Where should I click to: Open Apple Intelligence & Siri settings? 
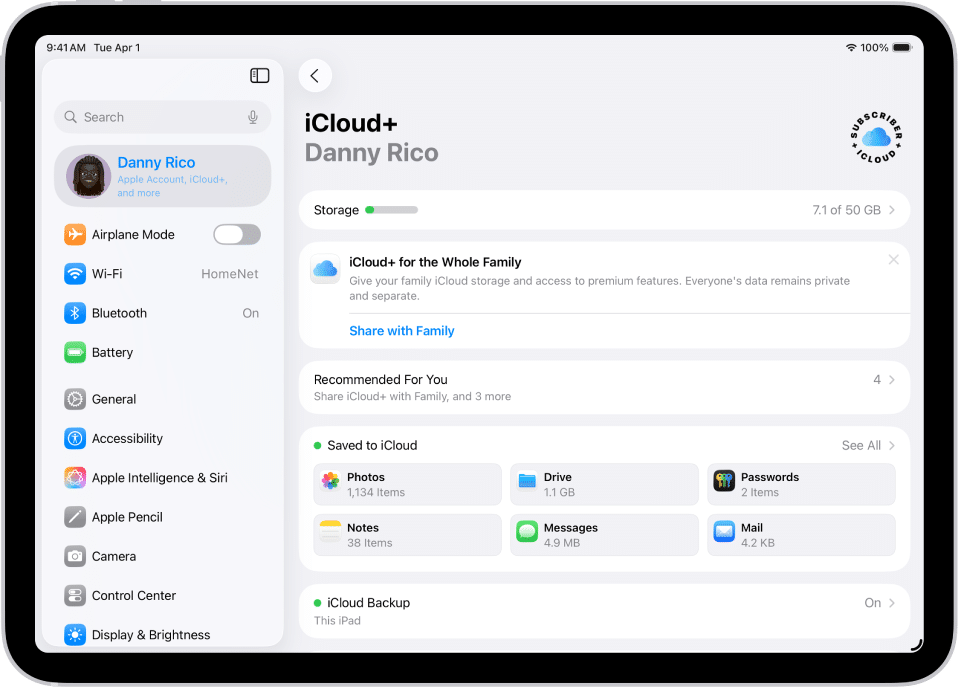coord(162,478)
